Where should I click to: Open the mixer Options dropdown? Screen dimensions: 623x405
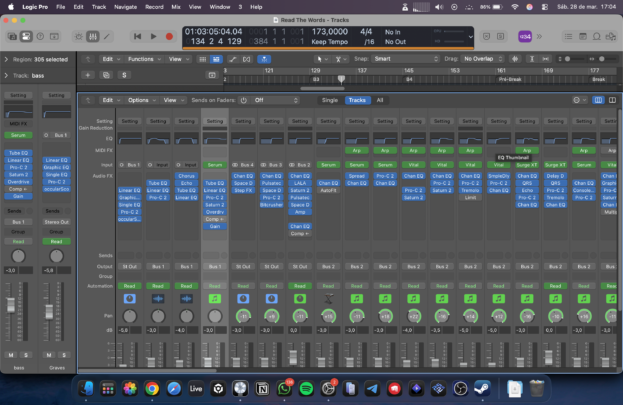141,100
